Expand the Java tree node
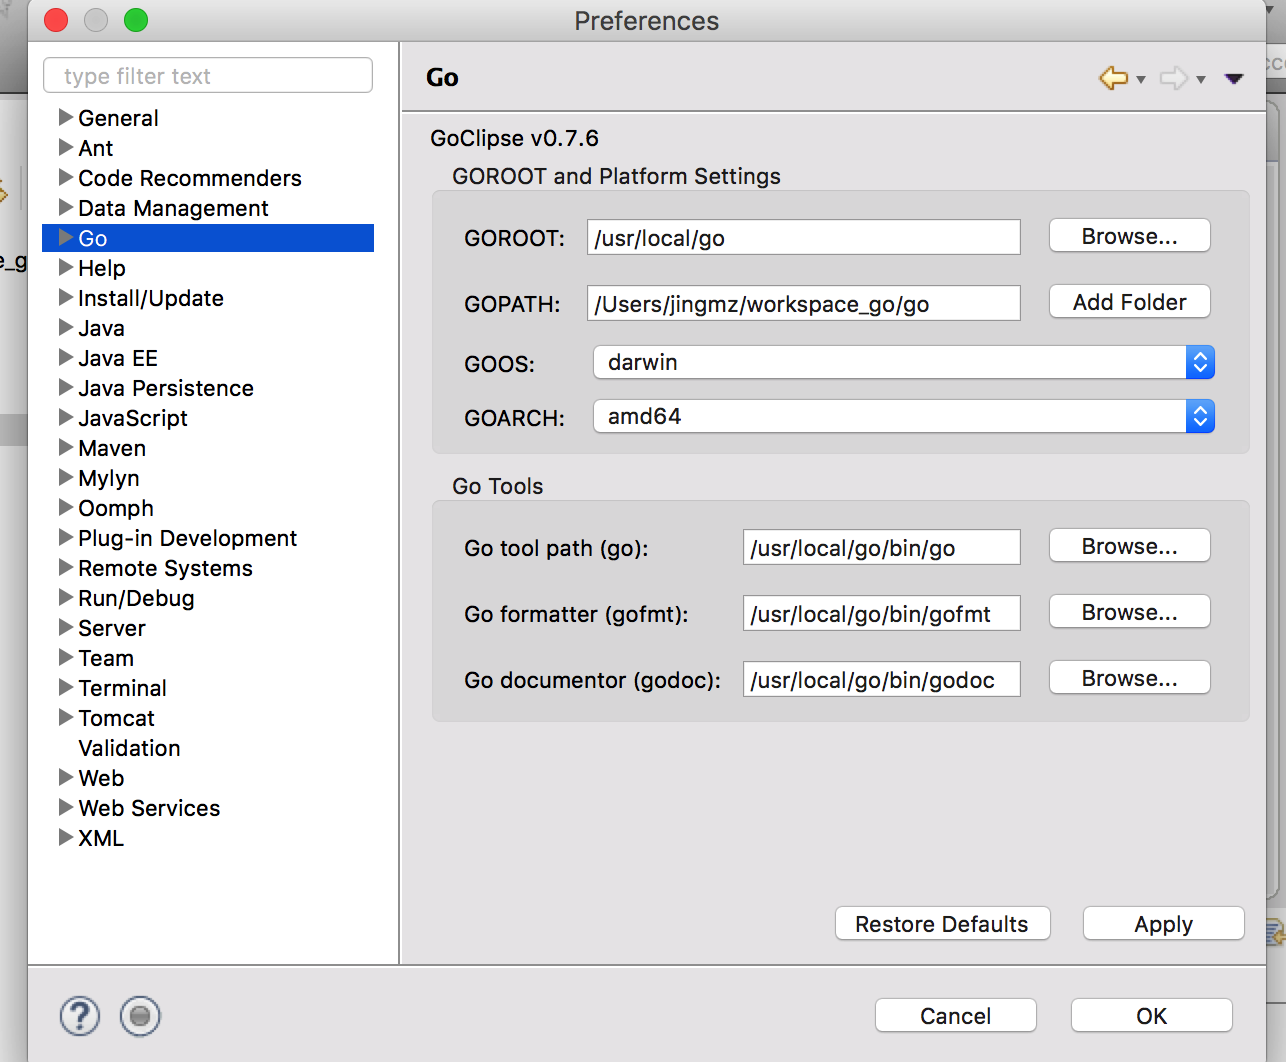Viewport: 1286px width, 1062px height. (66, 327)
